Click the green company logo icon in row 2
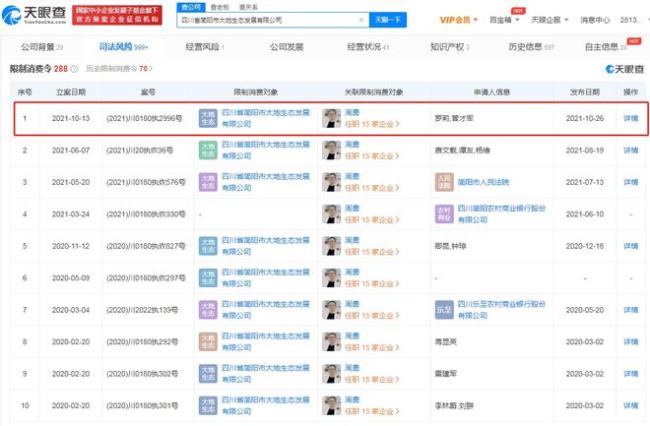Image resolution: width=650 pixels, height=426 pixels. 208,150
